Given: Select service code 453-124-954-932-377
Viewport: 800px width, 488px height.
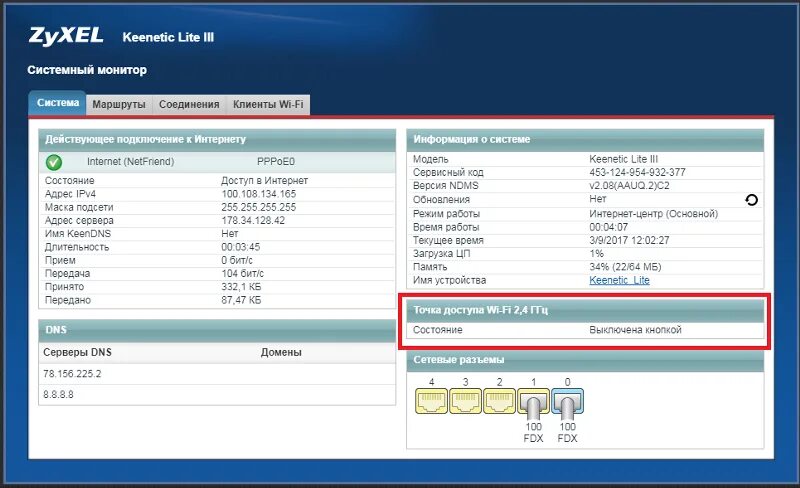Looking at the screenshot, I should click(x=637, y=173).
